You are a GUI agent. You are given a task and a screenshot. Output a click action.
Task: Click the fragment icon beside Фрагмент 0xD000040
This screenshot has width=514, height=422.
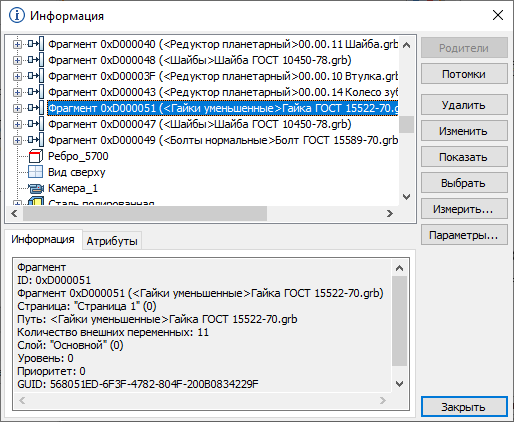tap(35, 44)
